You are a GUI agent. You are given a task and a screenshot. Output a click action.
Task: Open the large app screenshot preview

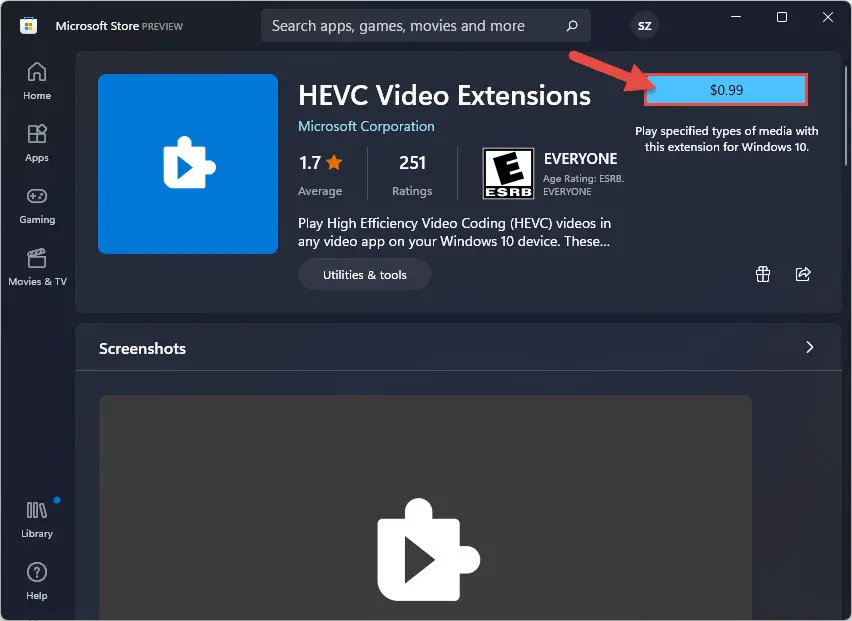pyautogui.click(x=425, y=507)
